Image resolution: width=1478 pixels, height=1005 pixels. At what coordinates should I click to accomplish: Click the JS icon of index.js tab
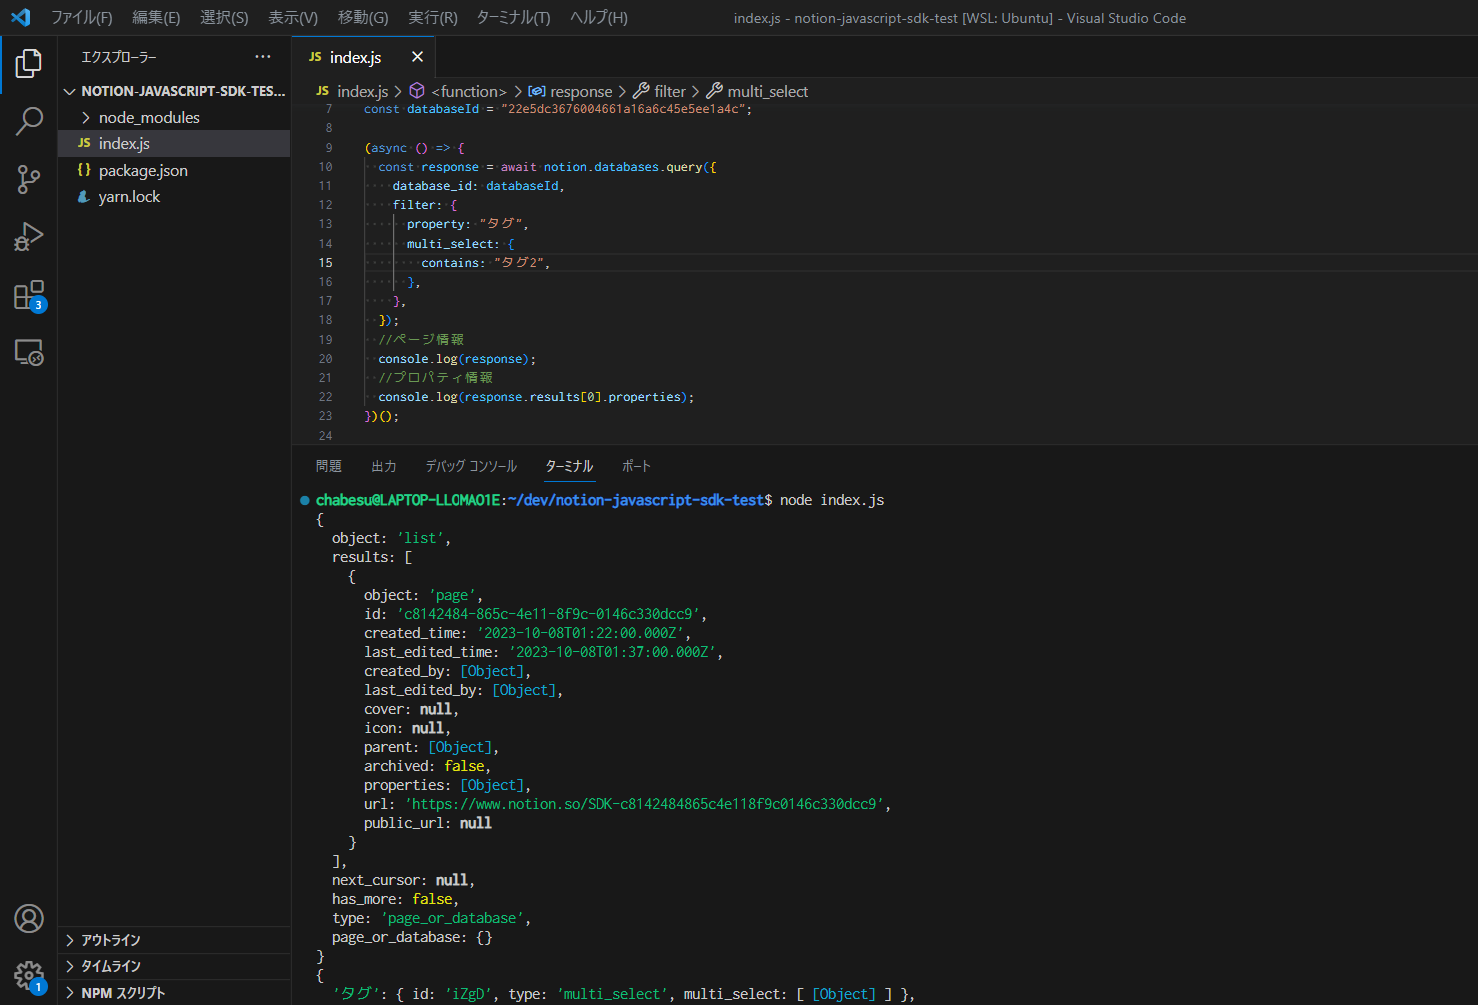tap(315, 57)
